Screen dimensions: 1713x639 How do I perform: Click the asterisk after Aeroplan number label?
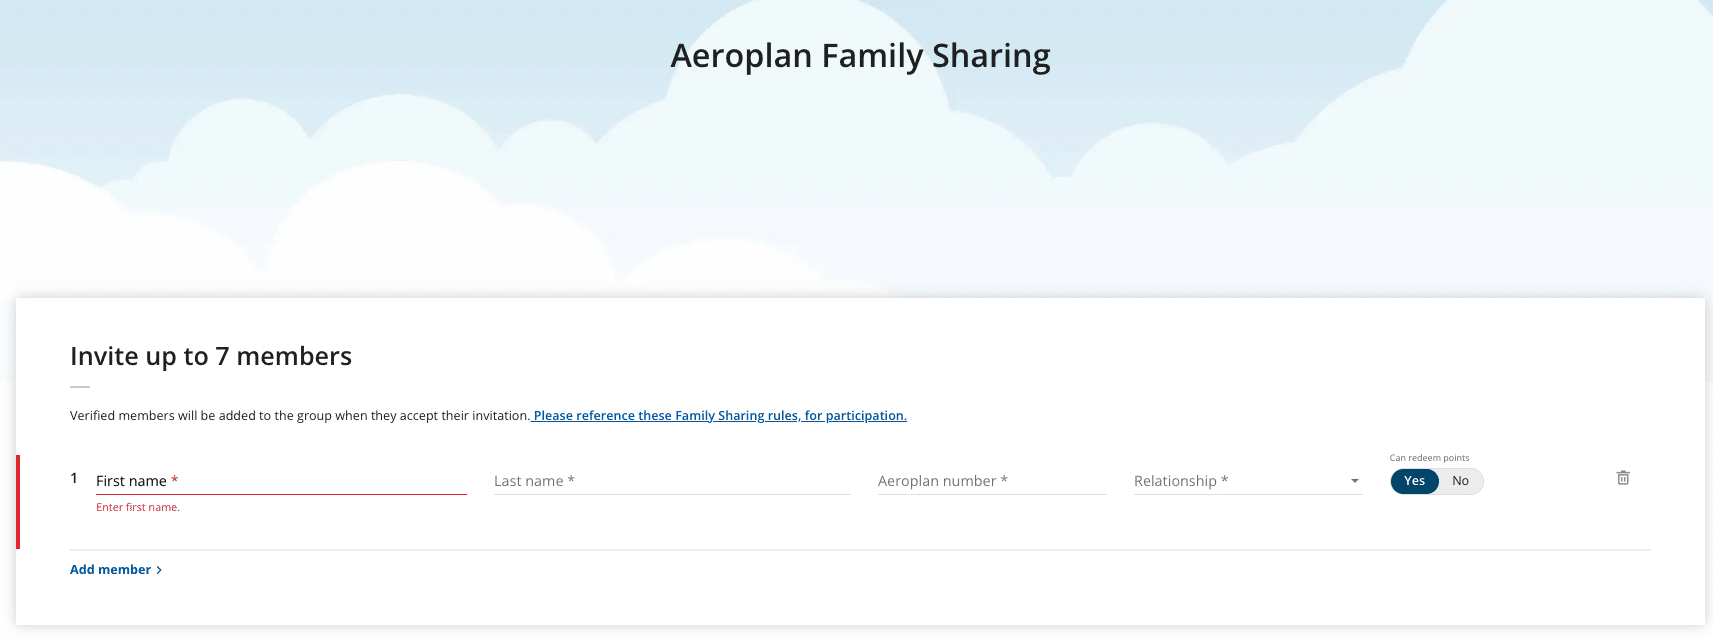click(1004, 480)
